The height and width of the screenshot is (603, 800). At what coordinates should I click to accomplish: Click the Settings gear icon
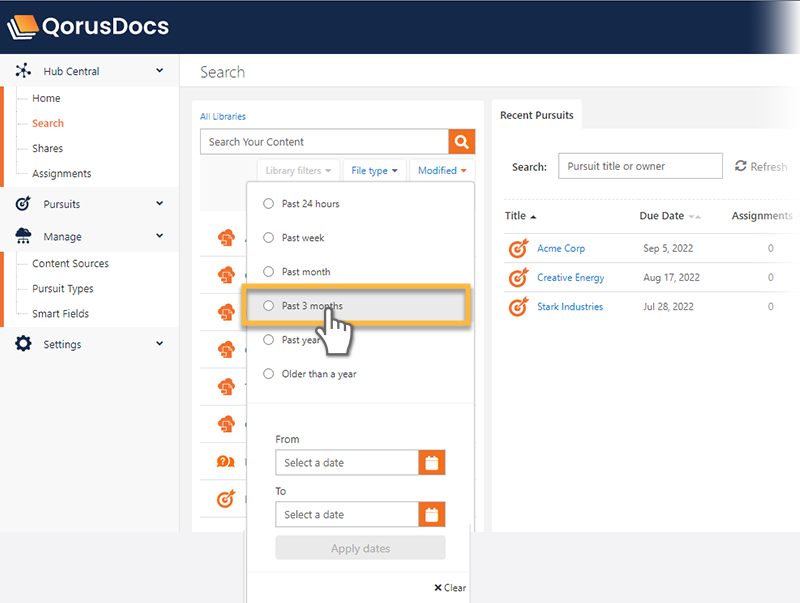[23, 344]
